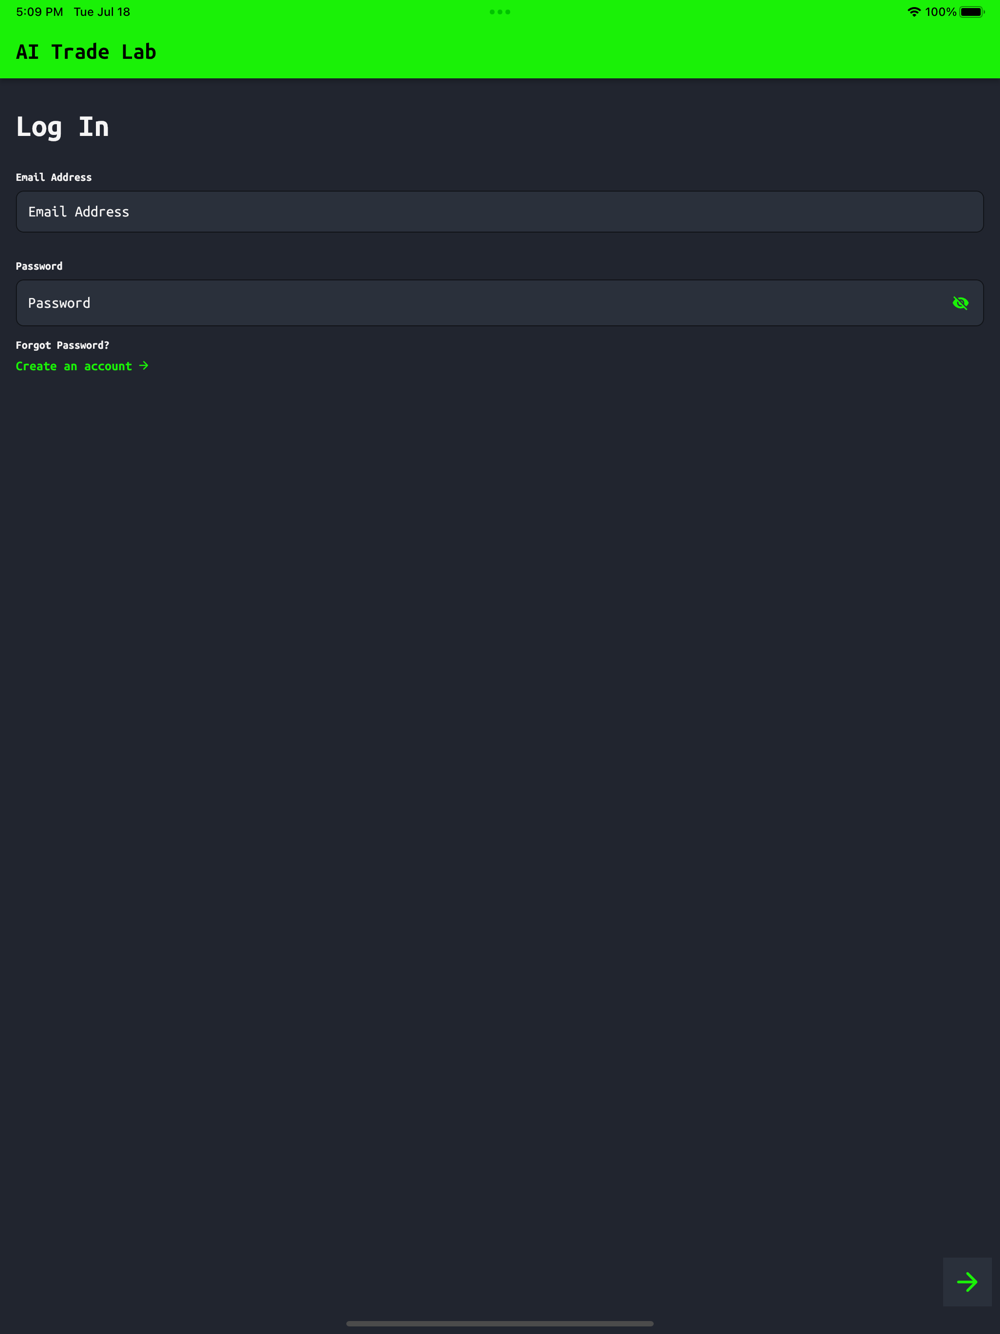Click the green arrow submit button

(x=967, y=1282)
